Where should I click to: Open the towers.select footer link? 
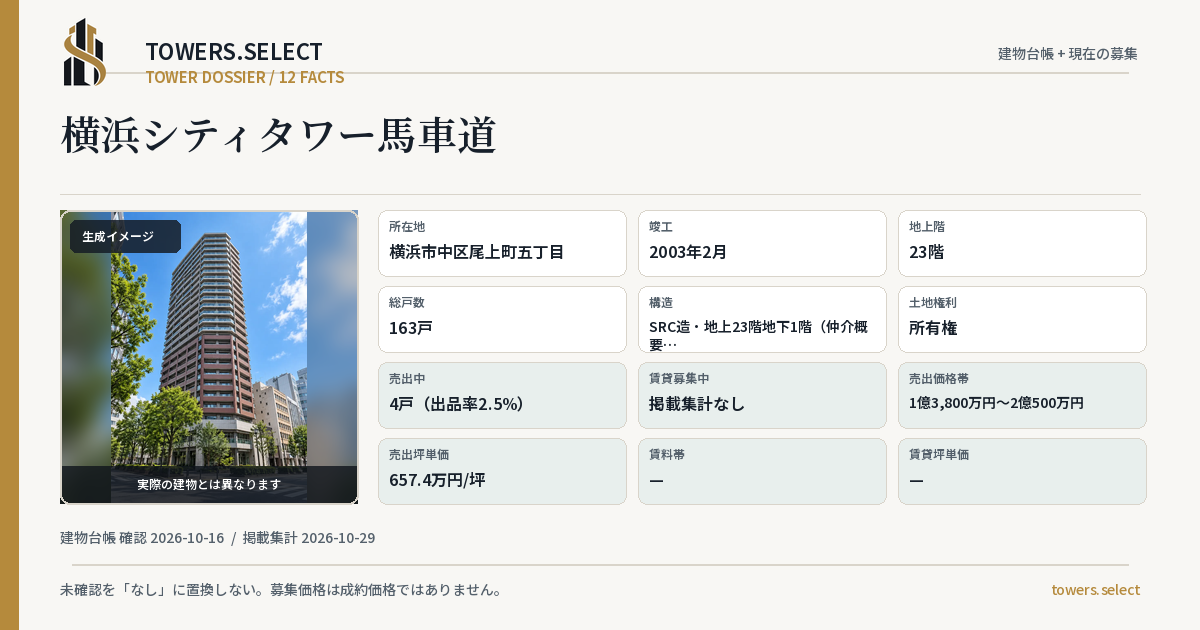pos(1095,589)
